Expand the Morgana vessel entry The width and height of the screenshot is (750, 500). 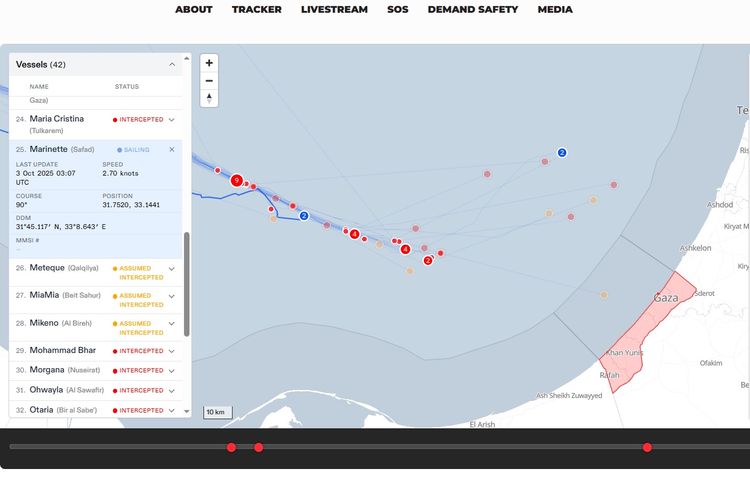point(171,370)
